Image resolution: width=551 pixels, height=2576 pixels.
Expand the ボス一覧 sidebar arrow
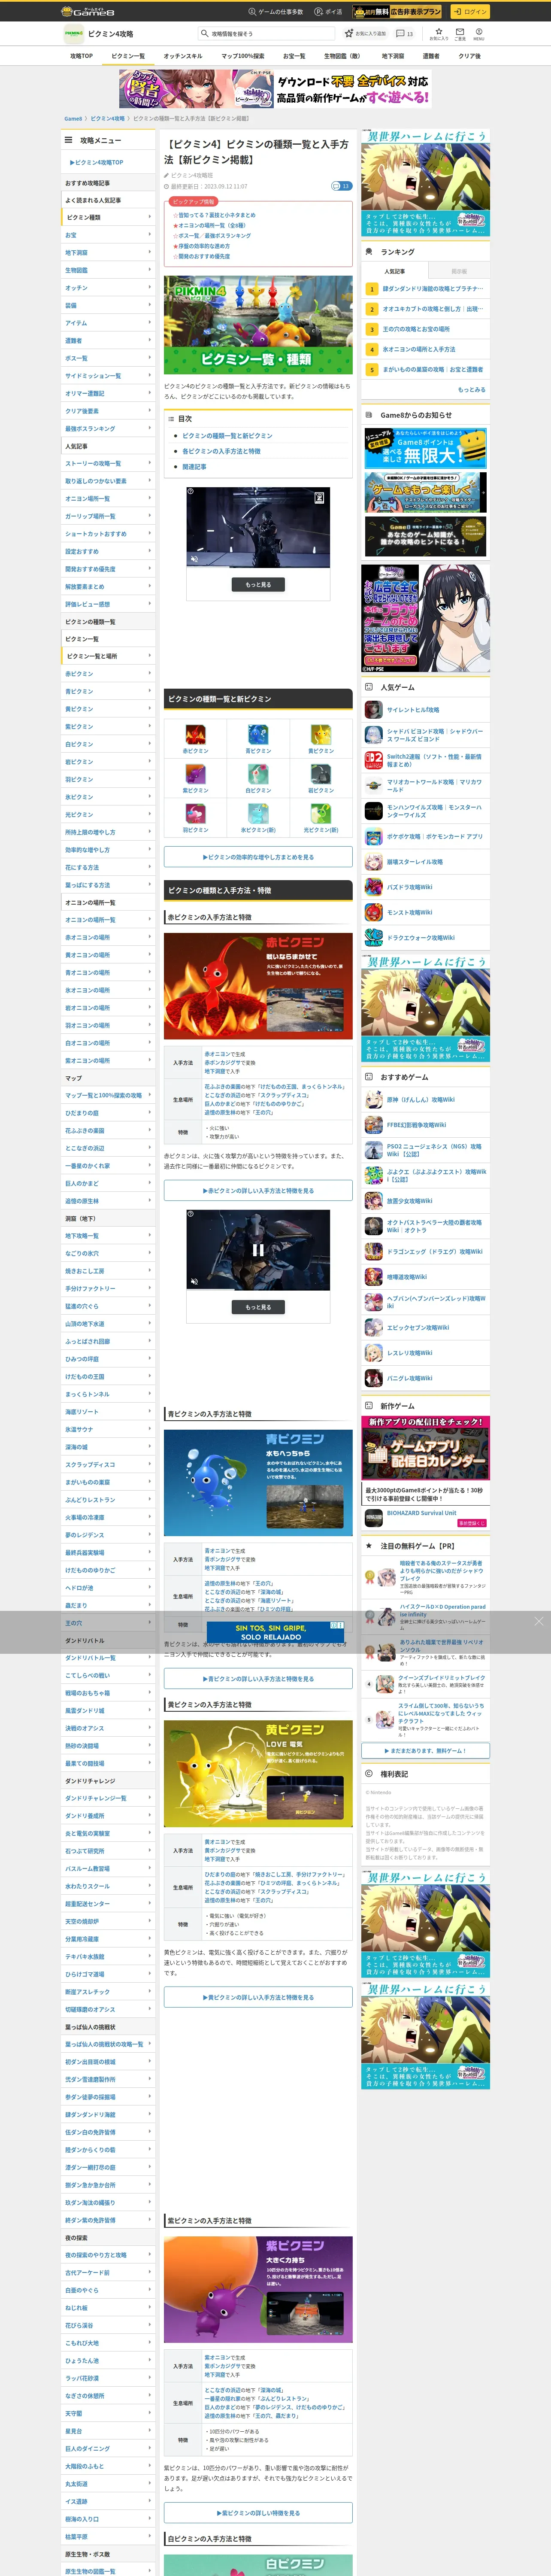150,357
